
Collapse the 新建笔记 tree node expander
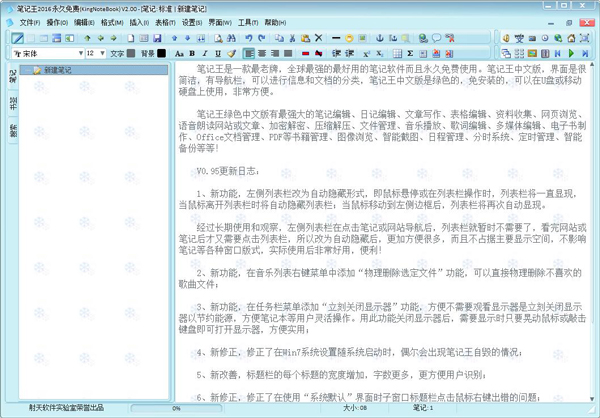coord(27,70)
